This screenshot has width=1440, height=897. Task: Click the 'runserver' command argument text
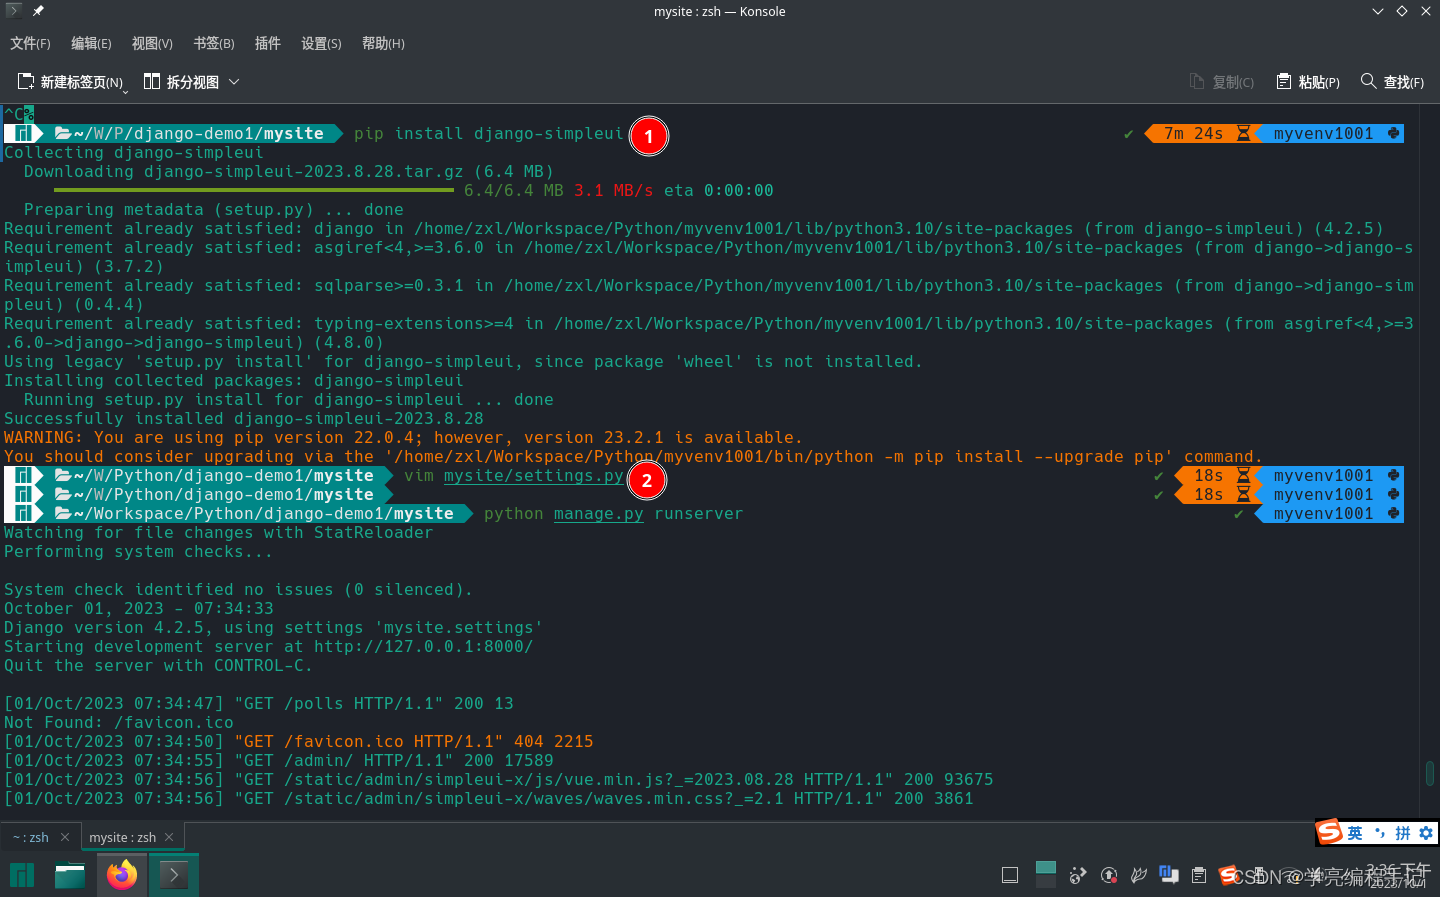[x=698, y=514]
